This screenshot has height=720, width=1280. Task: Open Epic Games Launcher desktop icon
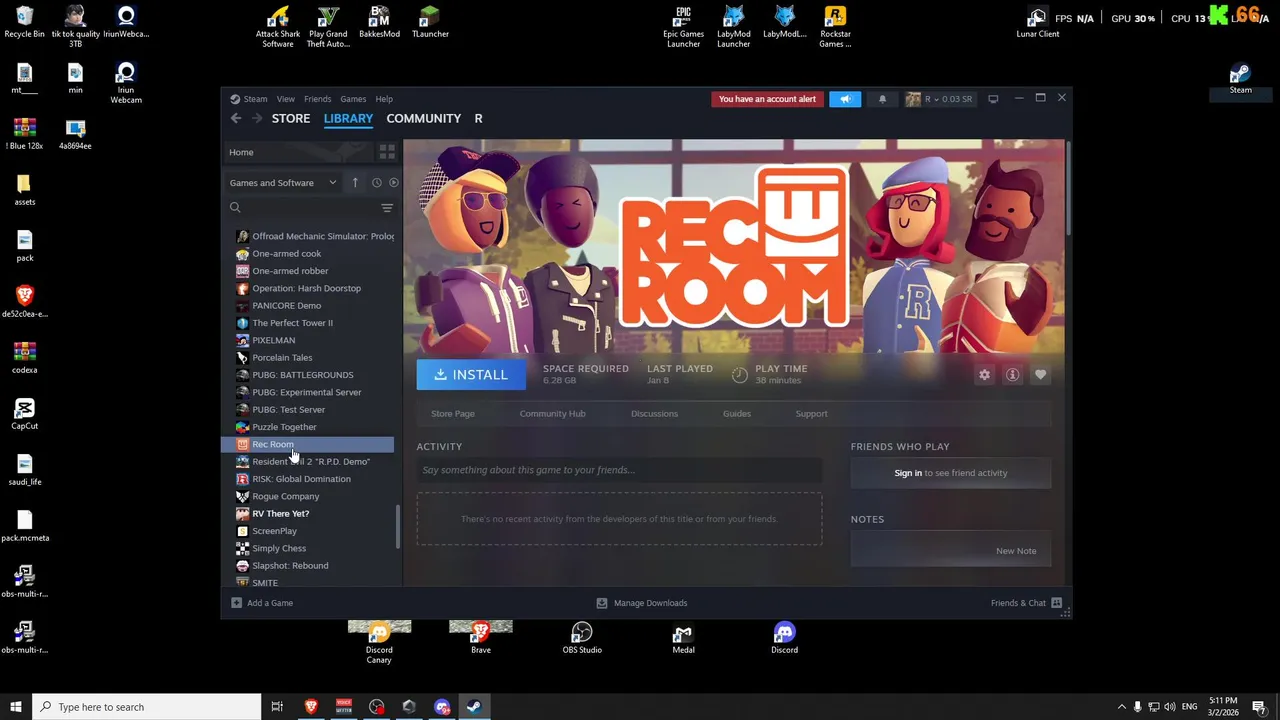tap(683, 27)
